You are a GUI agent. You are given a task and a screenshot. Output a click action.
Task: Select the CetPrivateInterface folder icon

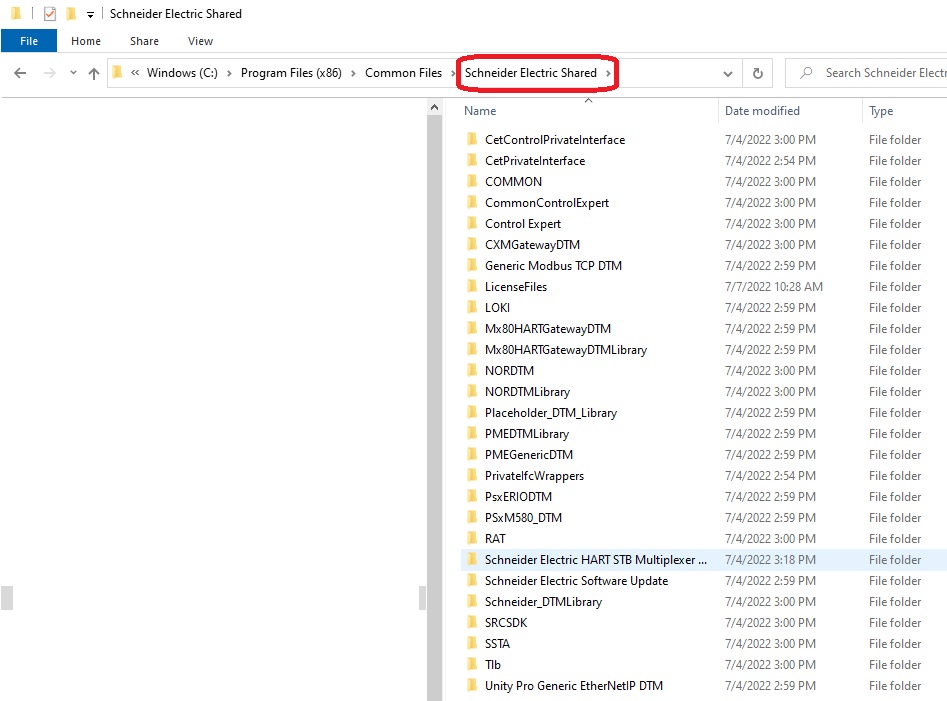pyautogui.click(x=472, y=161)
